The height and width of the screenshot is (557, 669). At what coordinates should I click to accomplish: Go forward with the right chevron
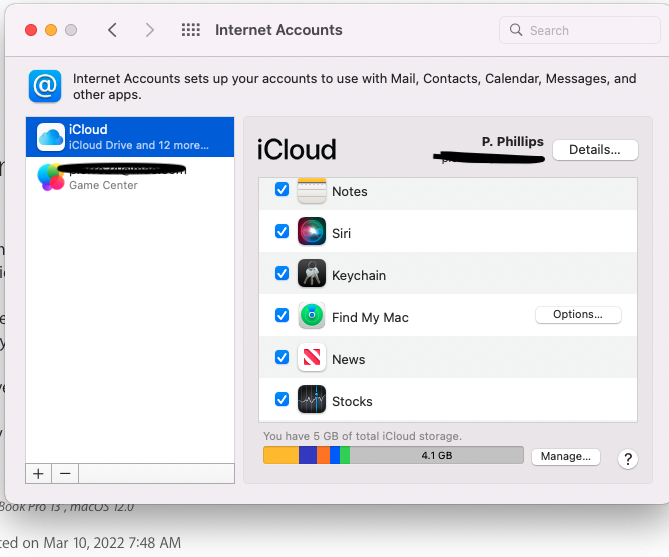coord(149,30)
